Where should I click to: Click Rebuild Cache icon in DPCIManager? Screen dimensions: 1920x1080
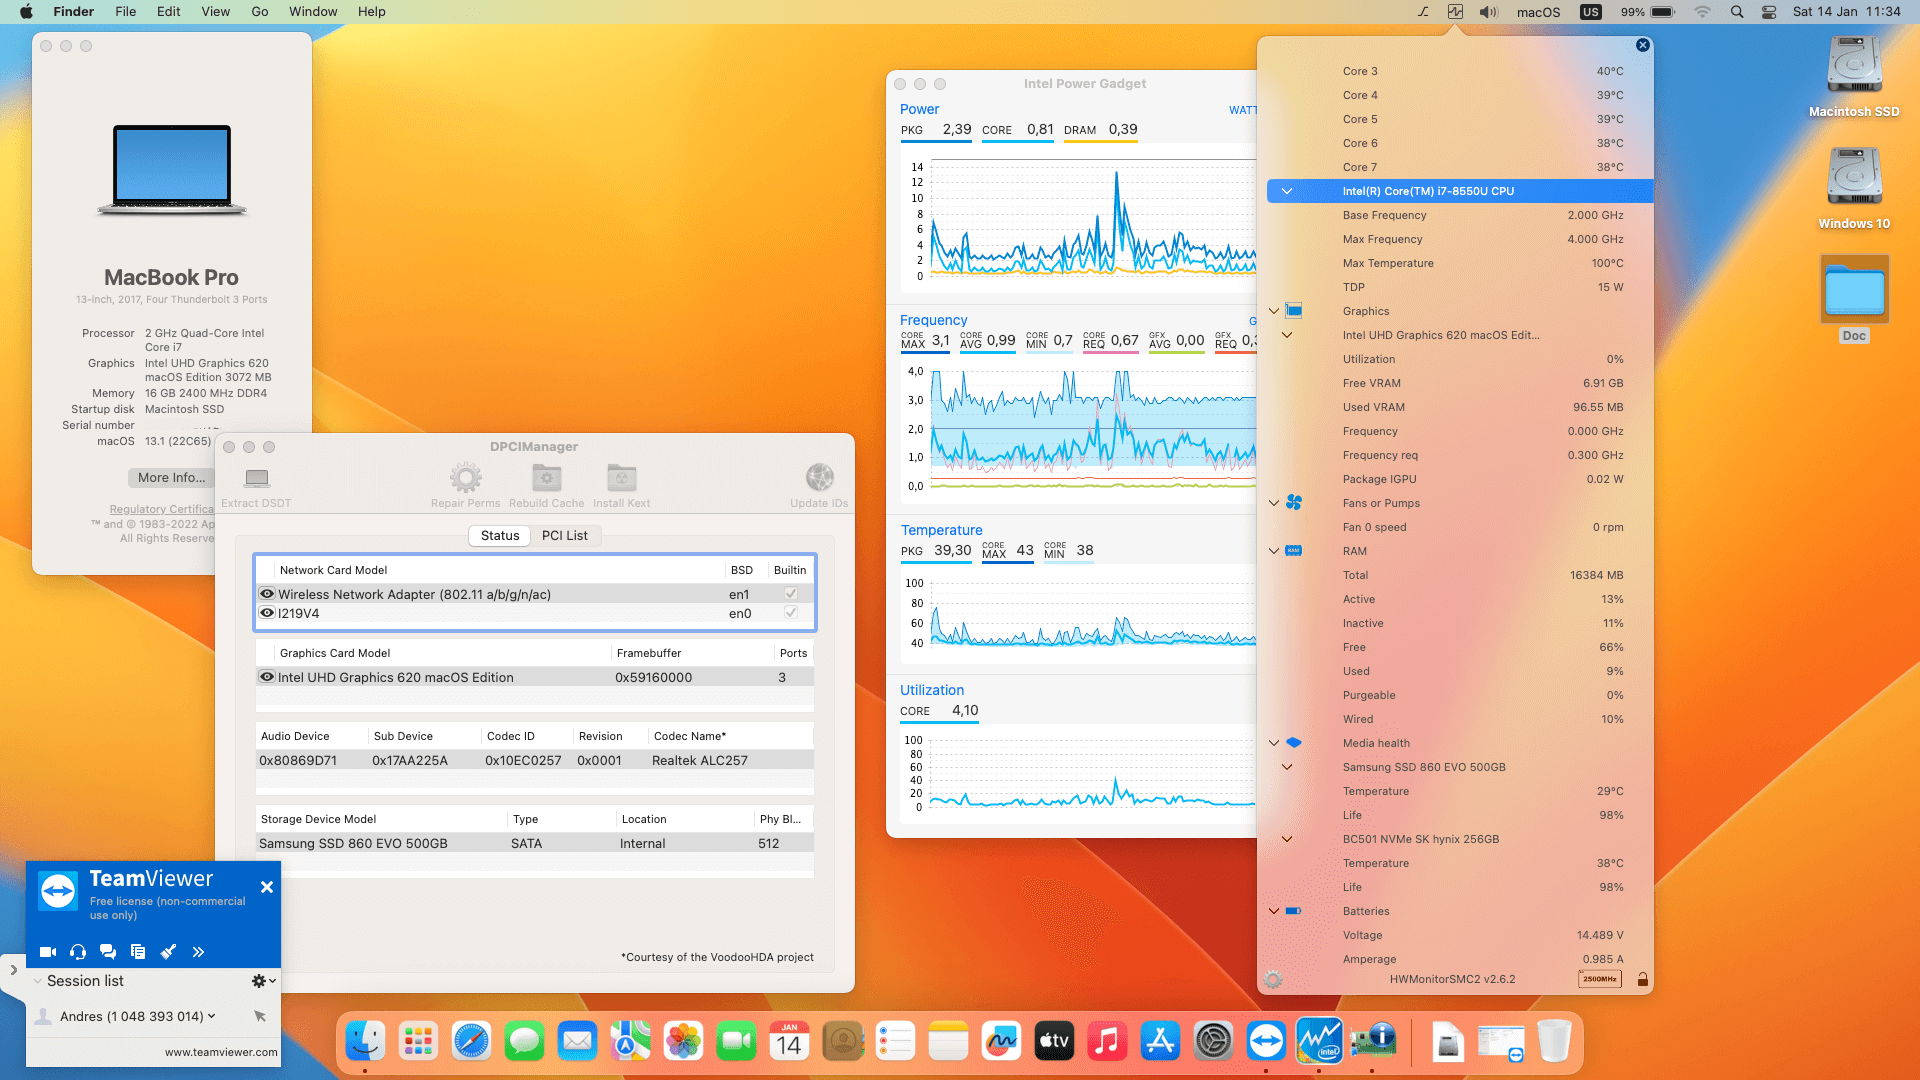tap(547, 478)
